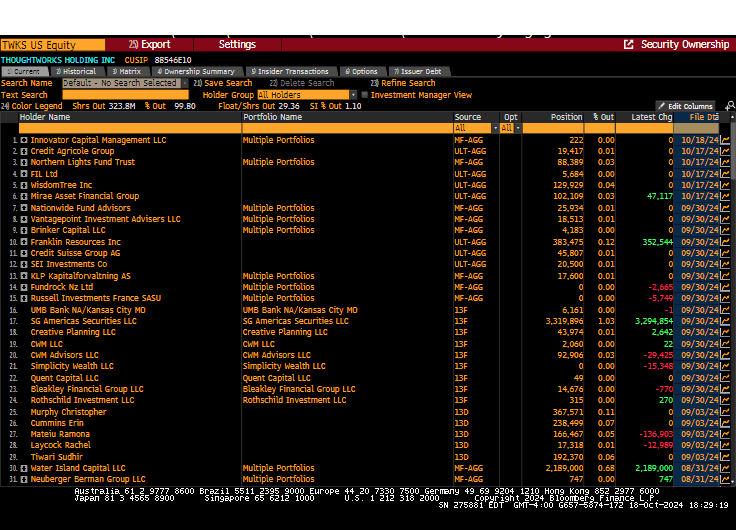The height and width of the screenshot is (530, 736).
Task: Open chart icon for Innovator Capital Management row
Action: coord(725,140)
